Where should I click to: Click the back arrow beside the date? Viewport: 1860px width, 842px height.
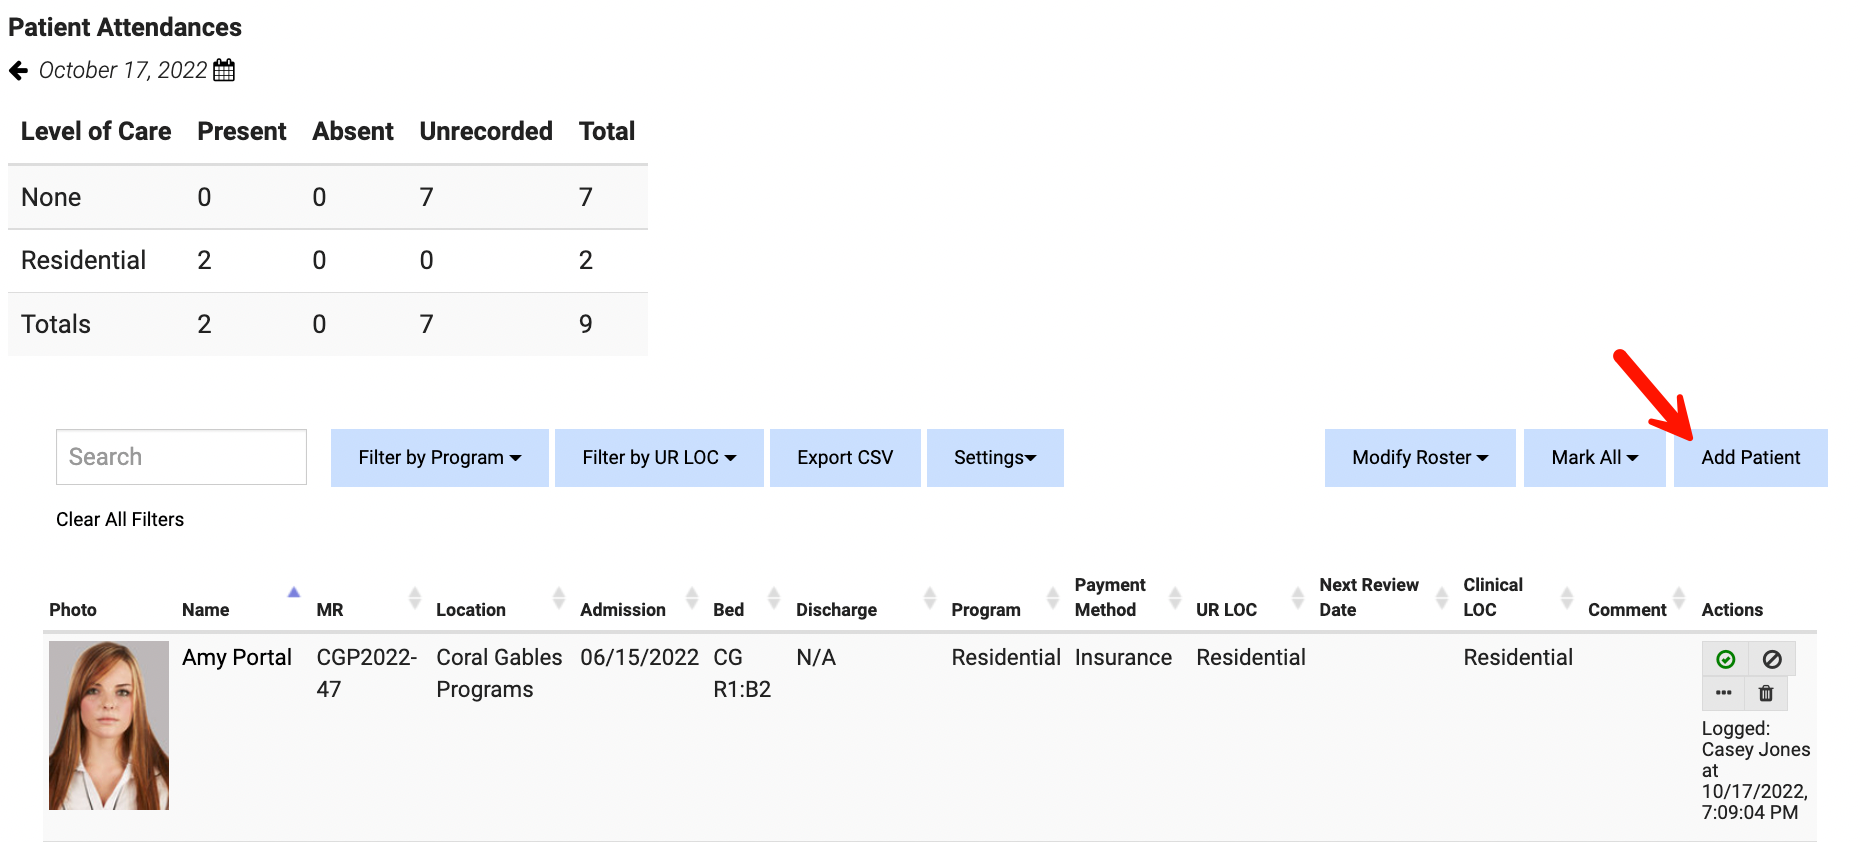pos(18,71)
